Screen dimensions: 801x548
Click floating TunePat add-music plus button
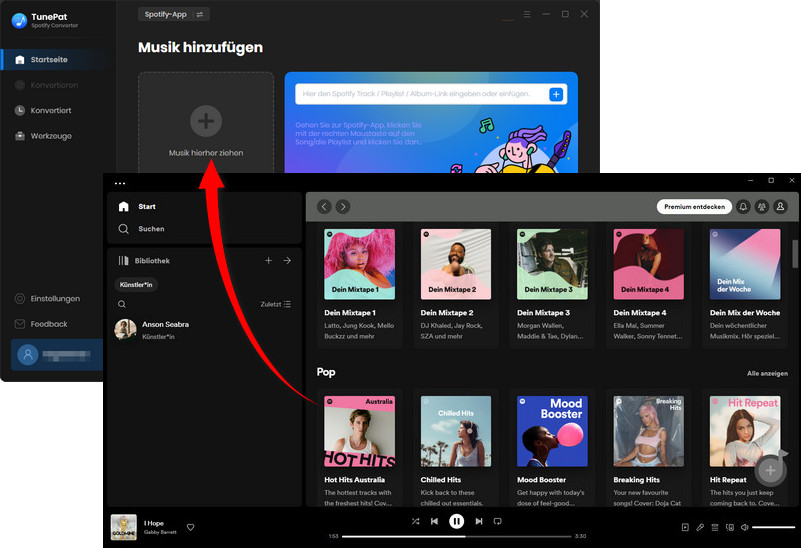771,470
